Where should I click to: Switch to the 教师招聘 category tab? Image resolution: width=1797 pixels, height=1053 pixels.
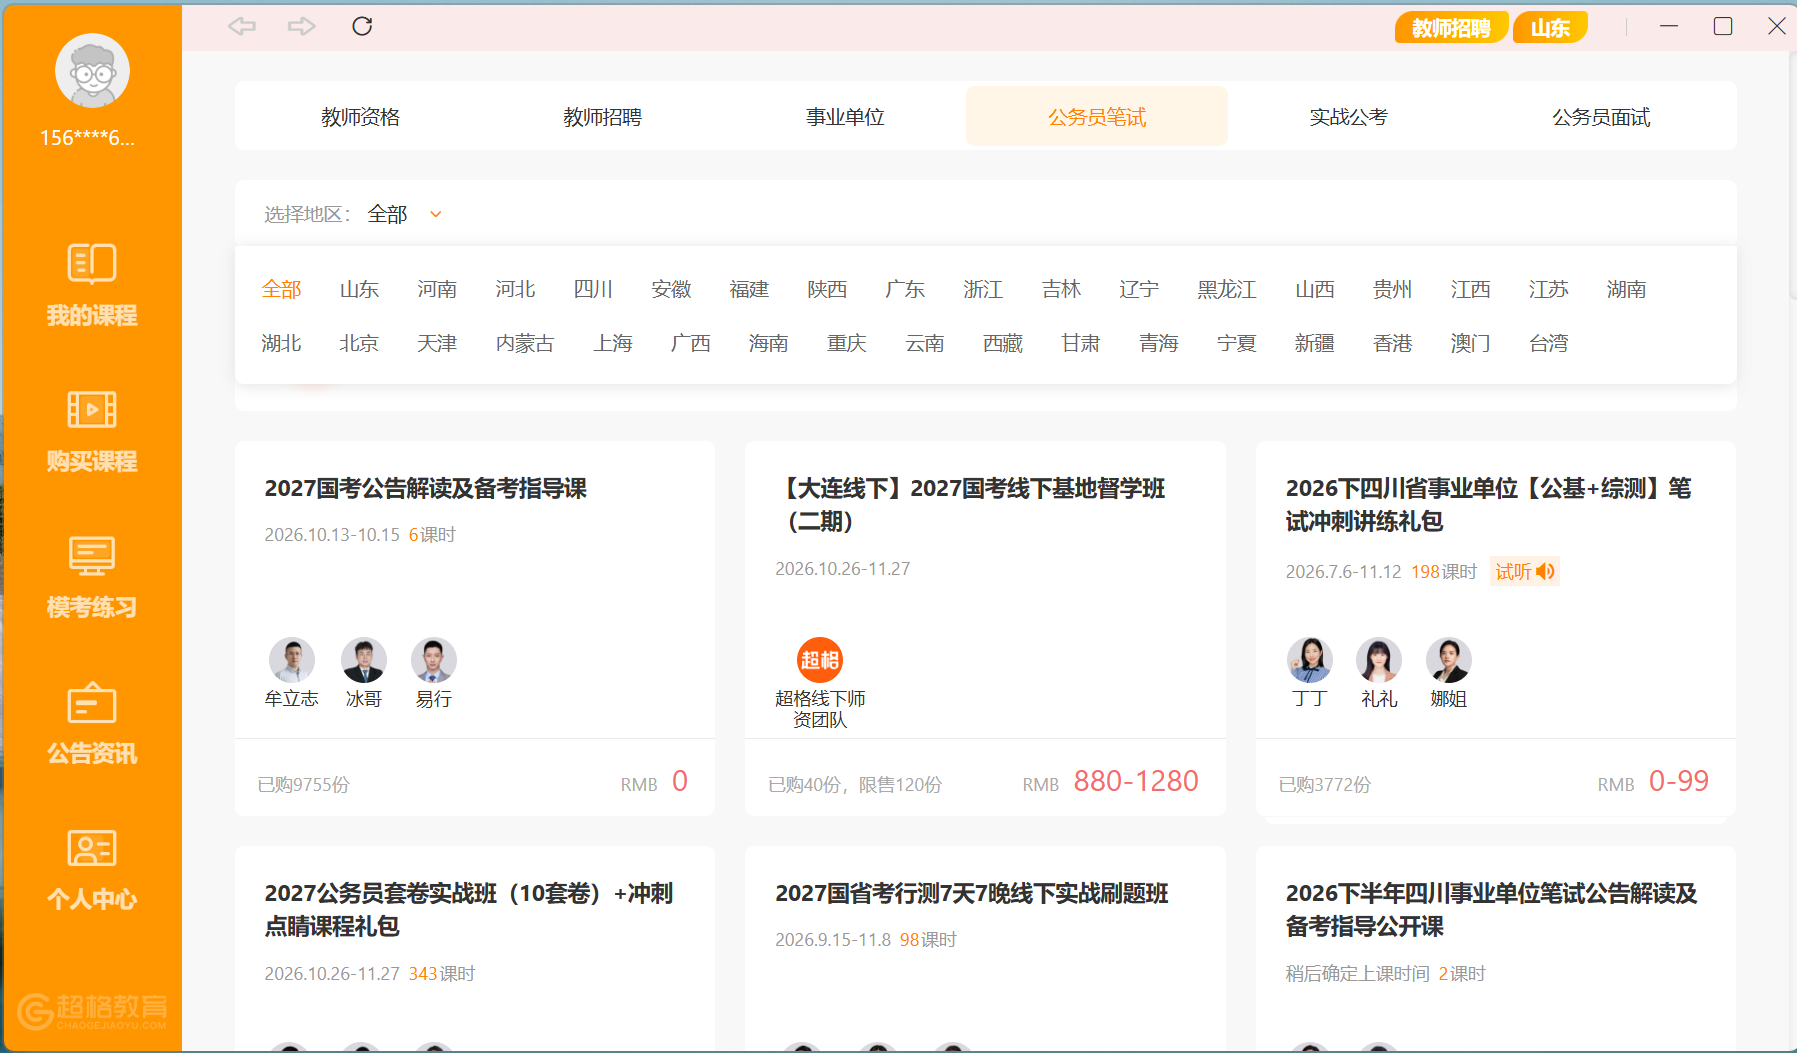[602, 117]
